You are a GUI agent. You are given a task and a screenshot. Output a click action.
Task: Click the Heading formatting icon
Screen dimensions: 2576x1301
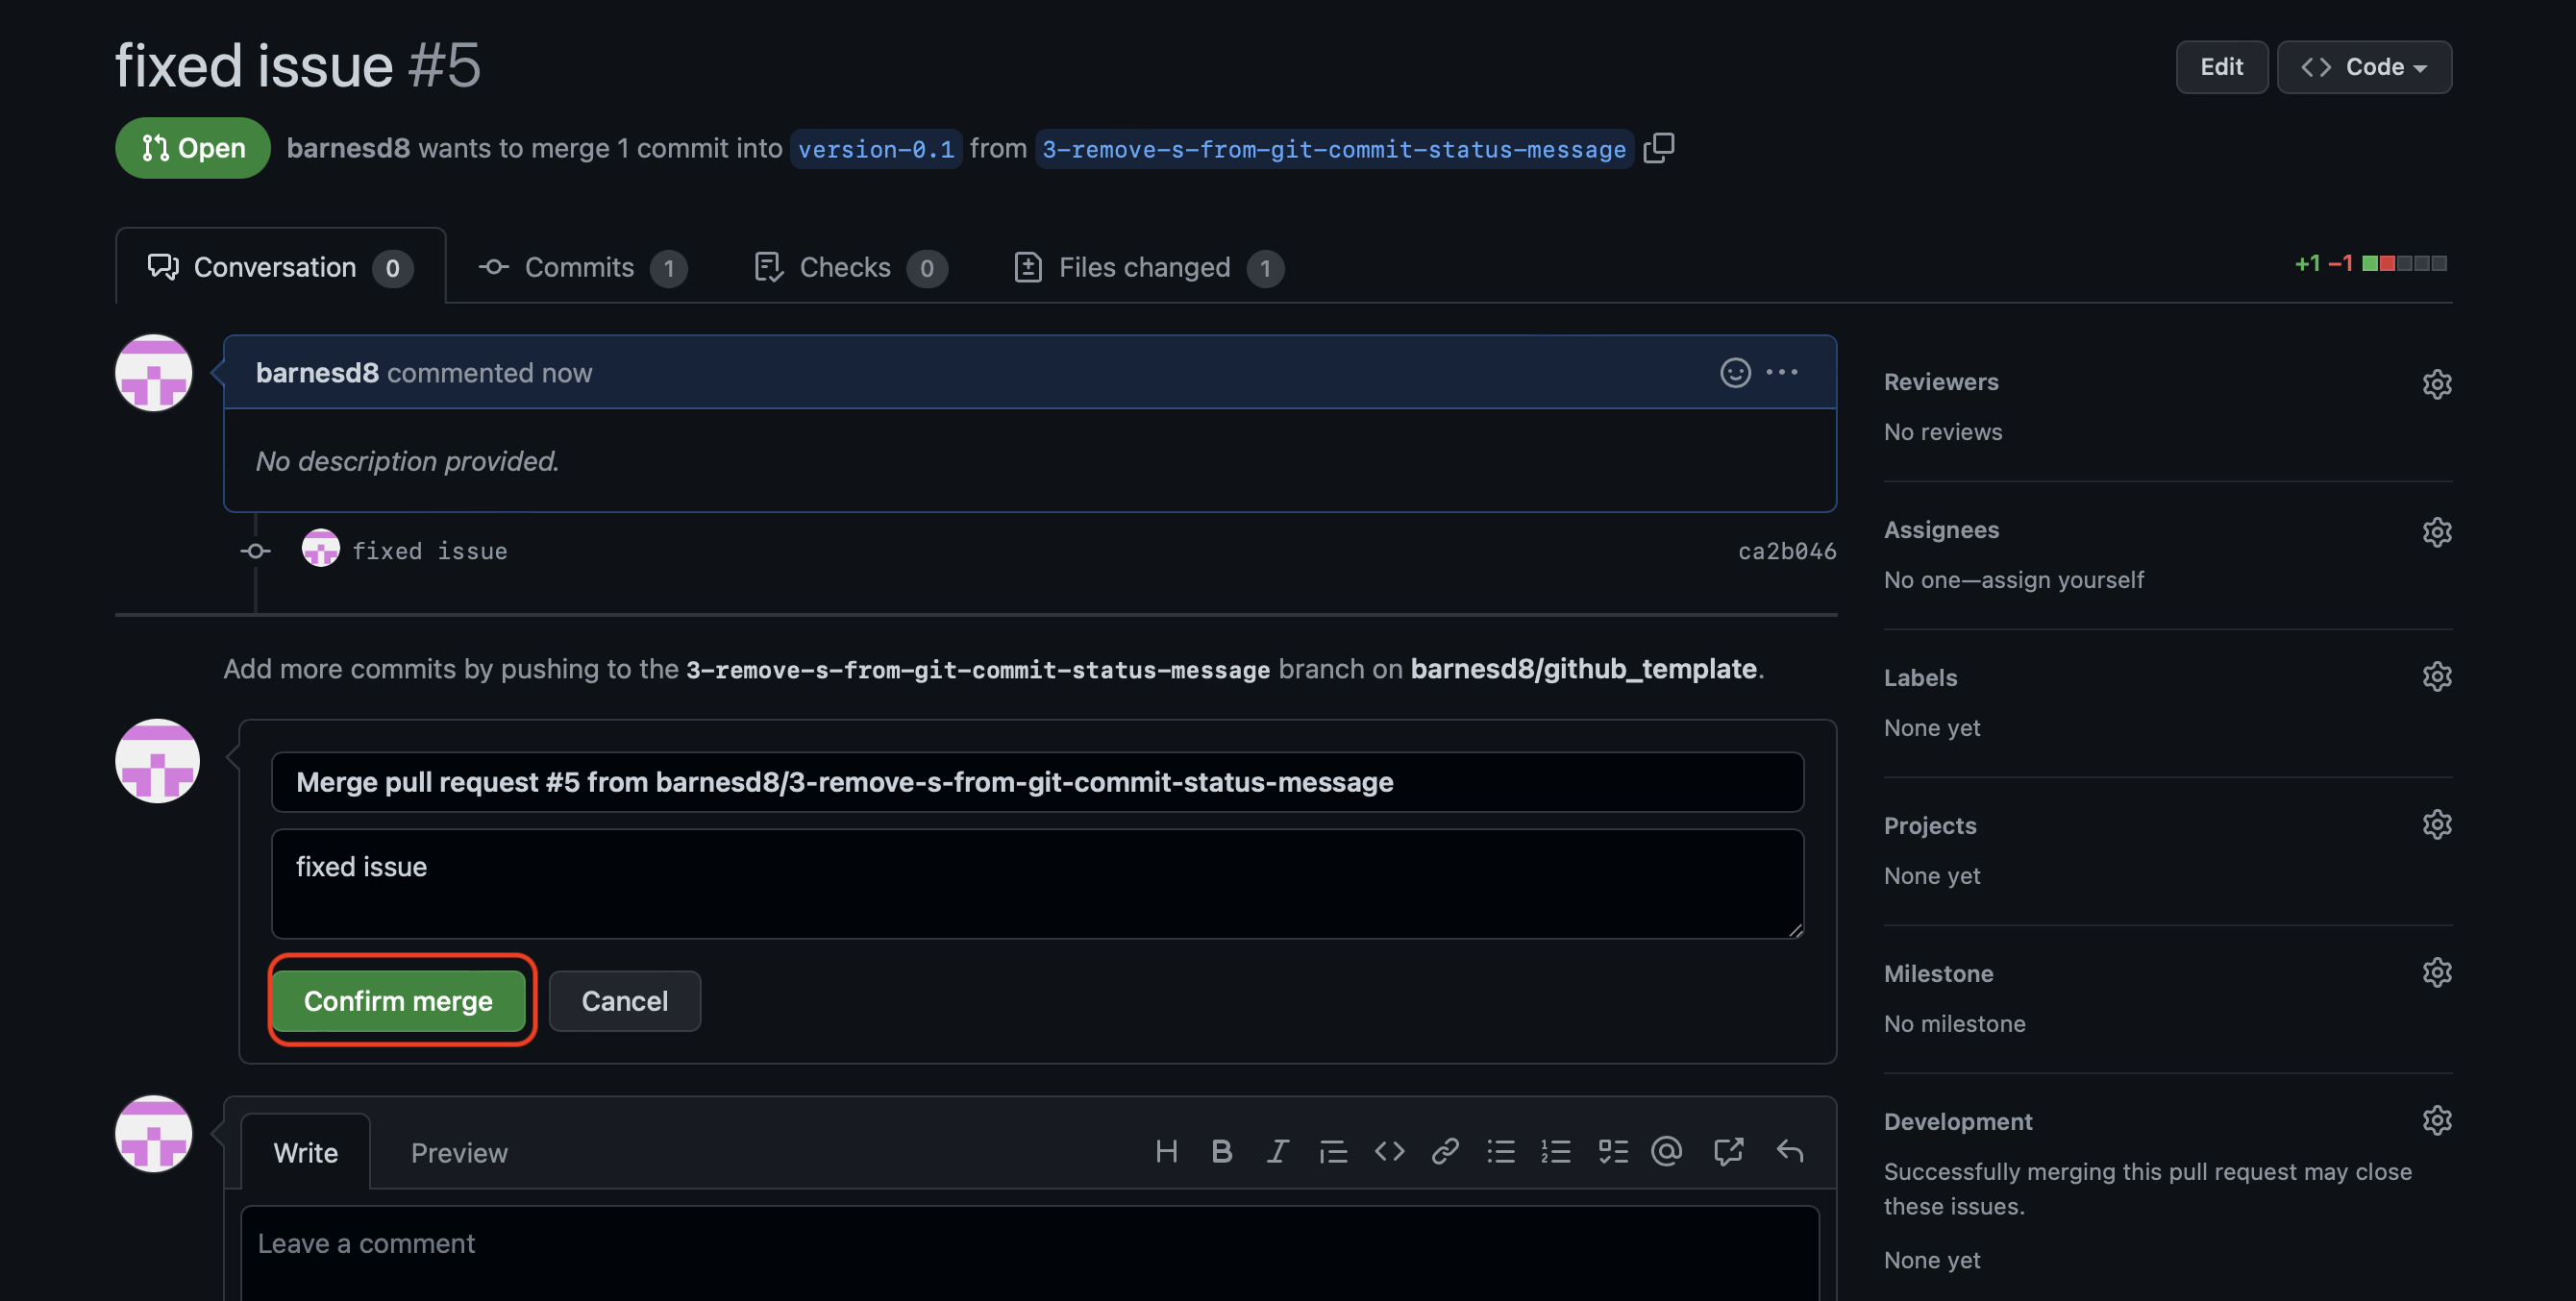point(1165,1152)
